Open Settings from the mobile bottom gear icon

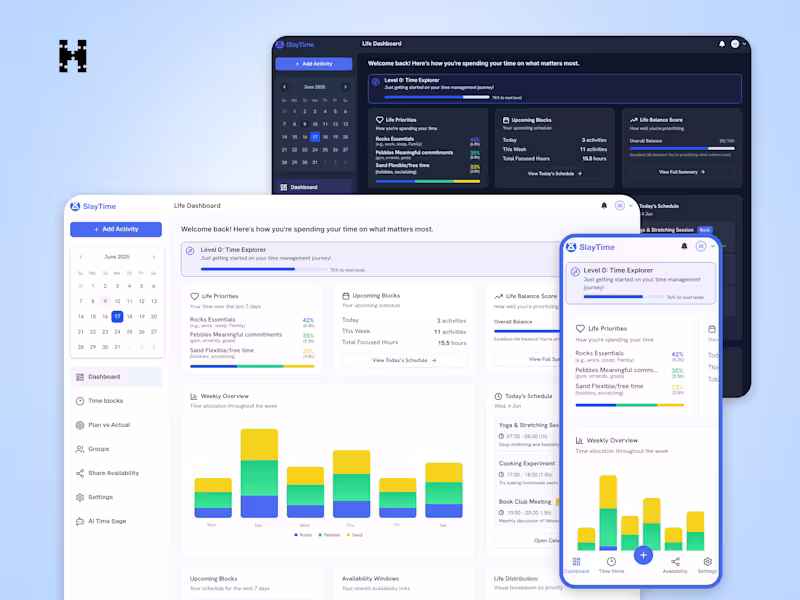click(707, 561)
